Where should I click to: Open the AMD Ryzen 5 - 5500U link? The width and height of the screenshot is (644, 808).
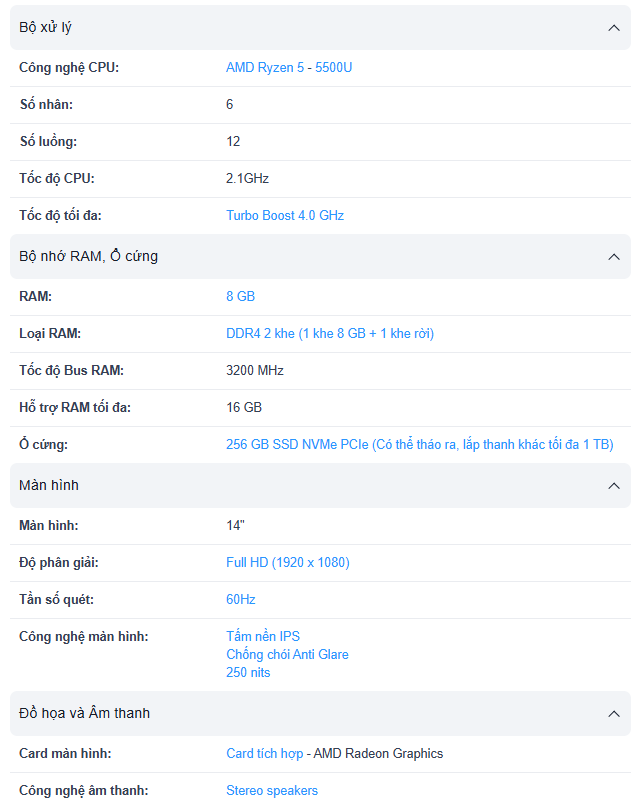pos(289,68)
